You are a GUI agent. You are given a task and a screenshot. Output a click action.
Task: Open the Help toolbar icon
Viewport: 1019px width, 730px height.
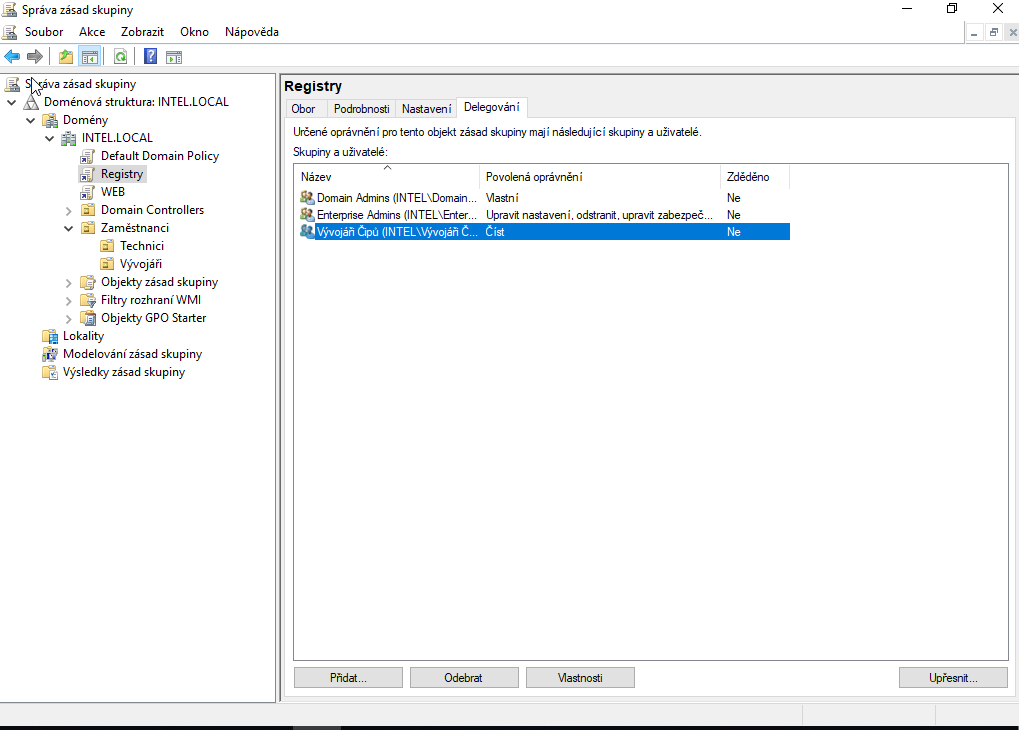150,57
